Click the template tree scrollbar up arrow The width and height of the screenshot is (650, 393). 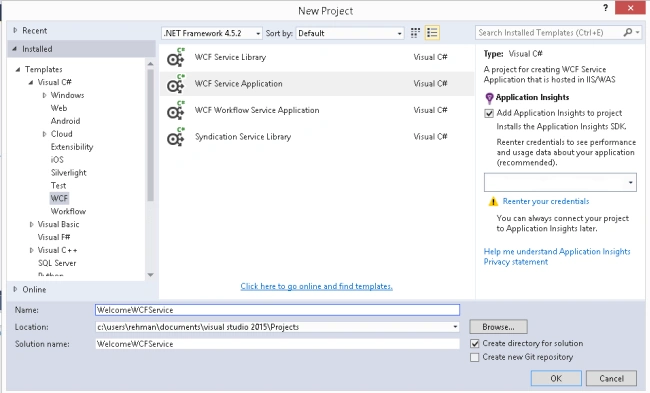pos(150,64)
